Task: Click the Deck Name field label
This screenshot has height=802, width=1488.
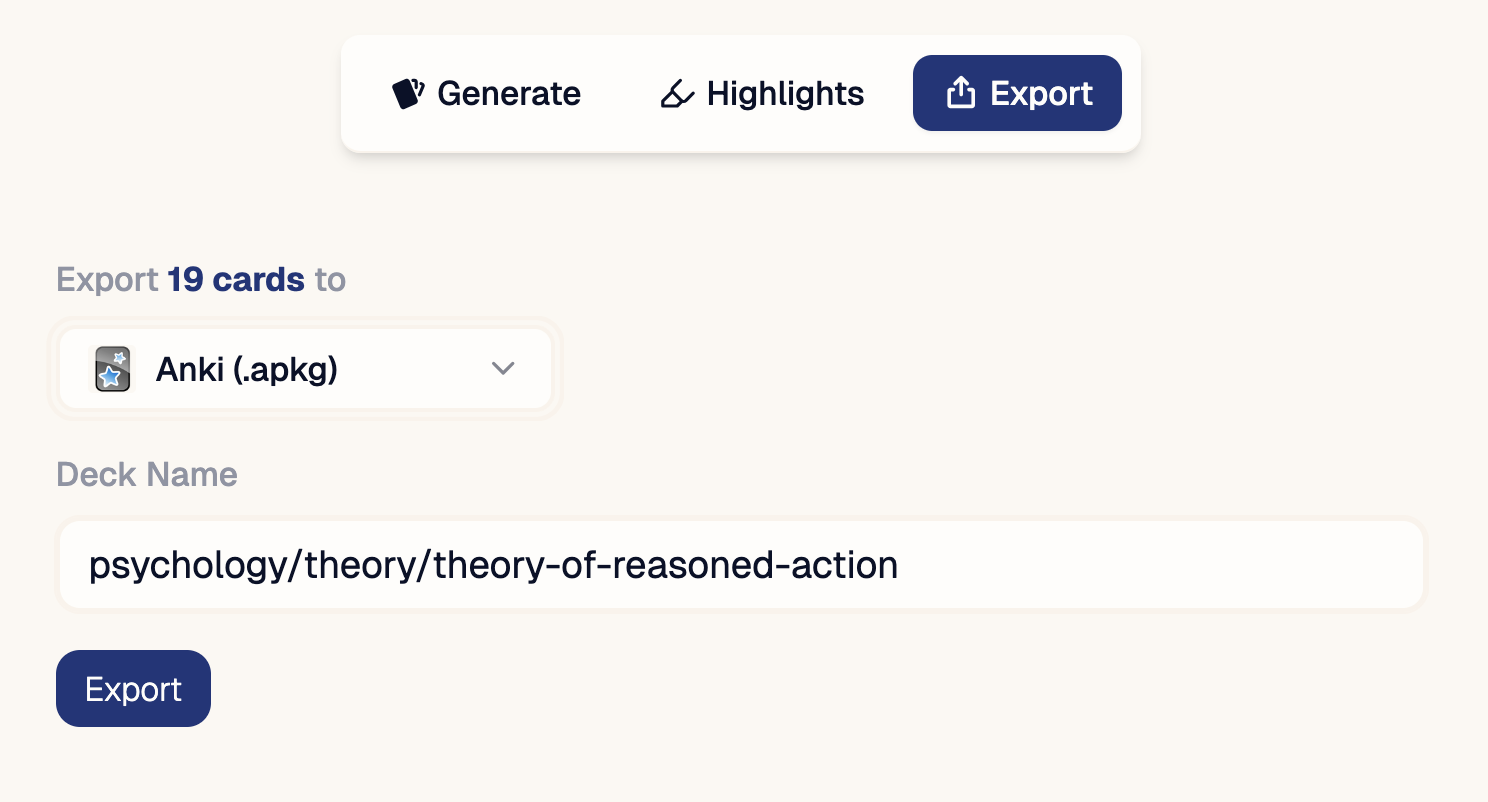Action: pyautogui.click(x=147, y=474)
